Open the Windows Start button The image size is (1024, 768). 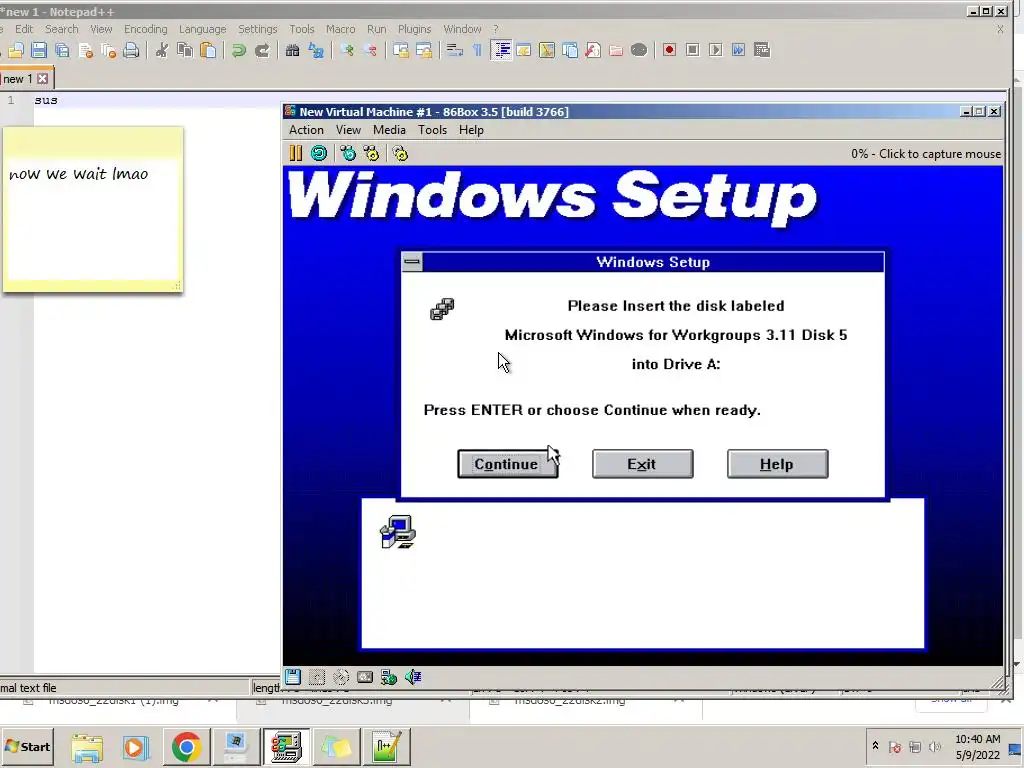(x=28, y=746)
